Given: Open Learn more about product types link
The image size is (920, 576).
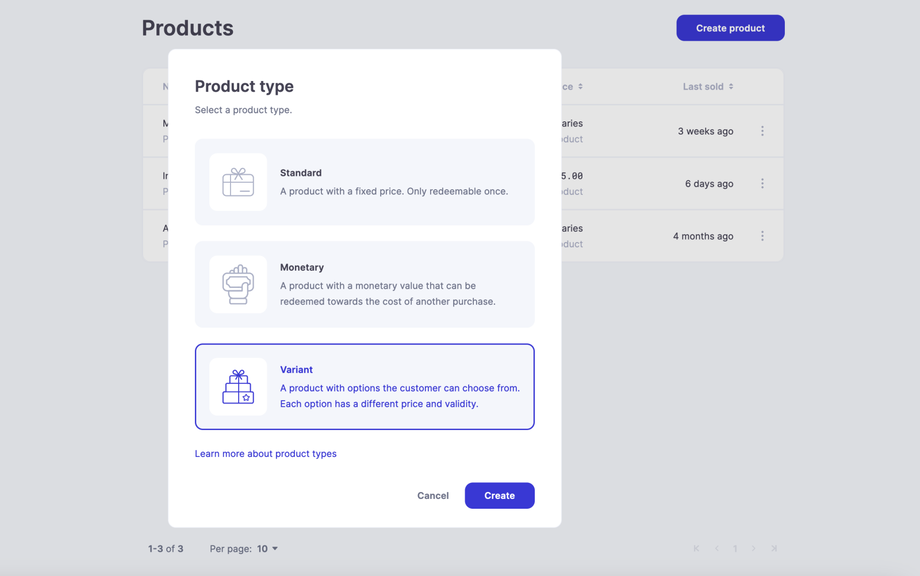Looking at the screenshot, I should [265, 454].
